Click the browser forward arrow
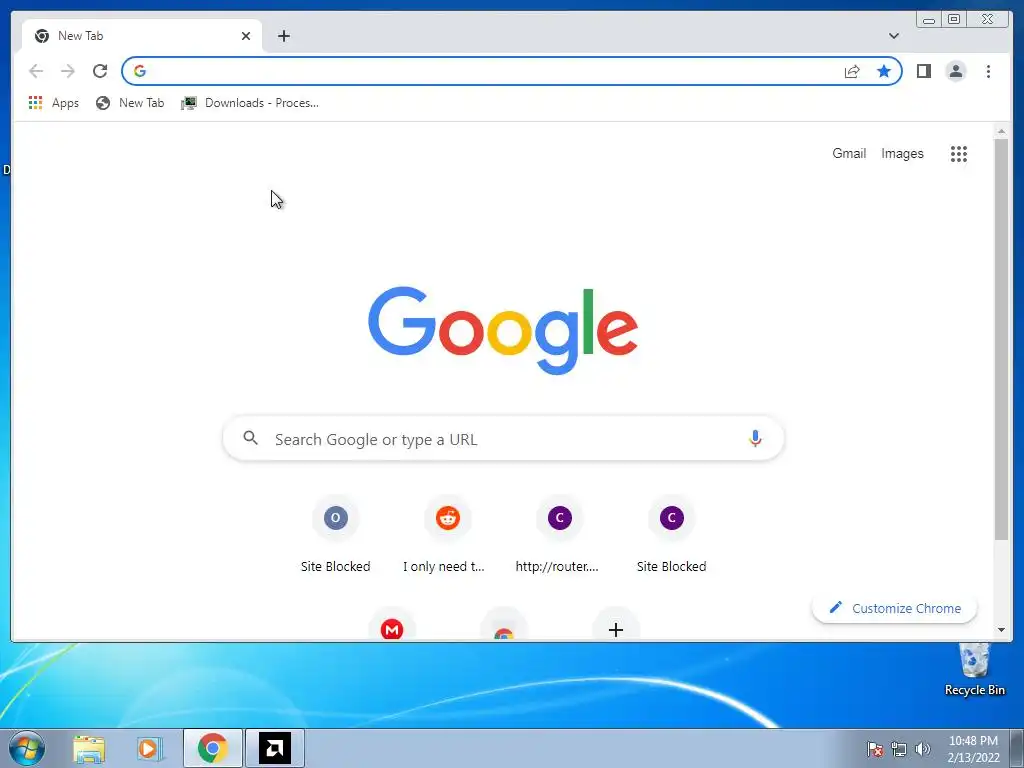Viewport: 1024px width, 768px height. [x=68, y=71]
